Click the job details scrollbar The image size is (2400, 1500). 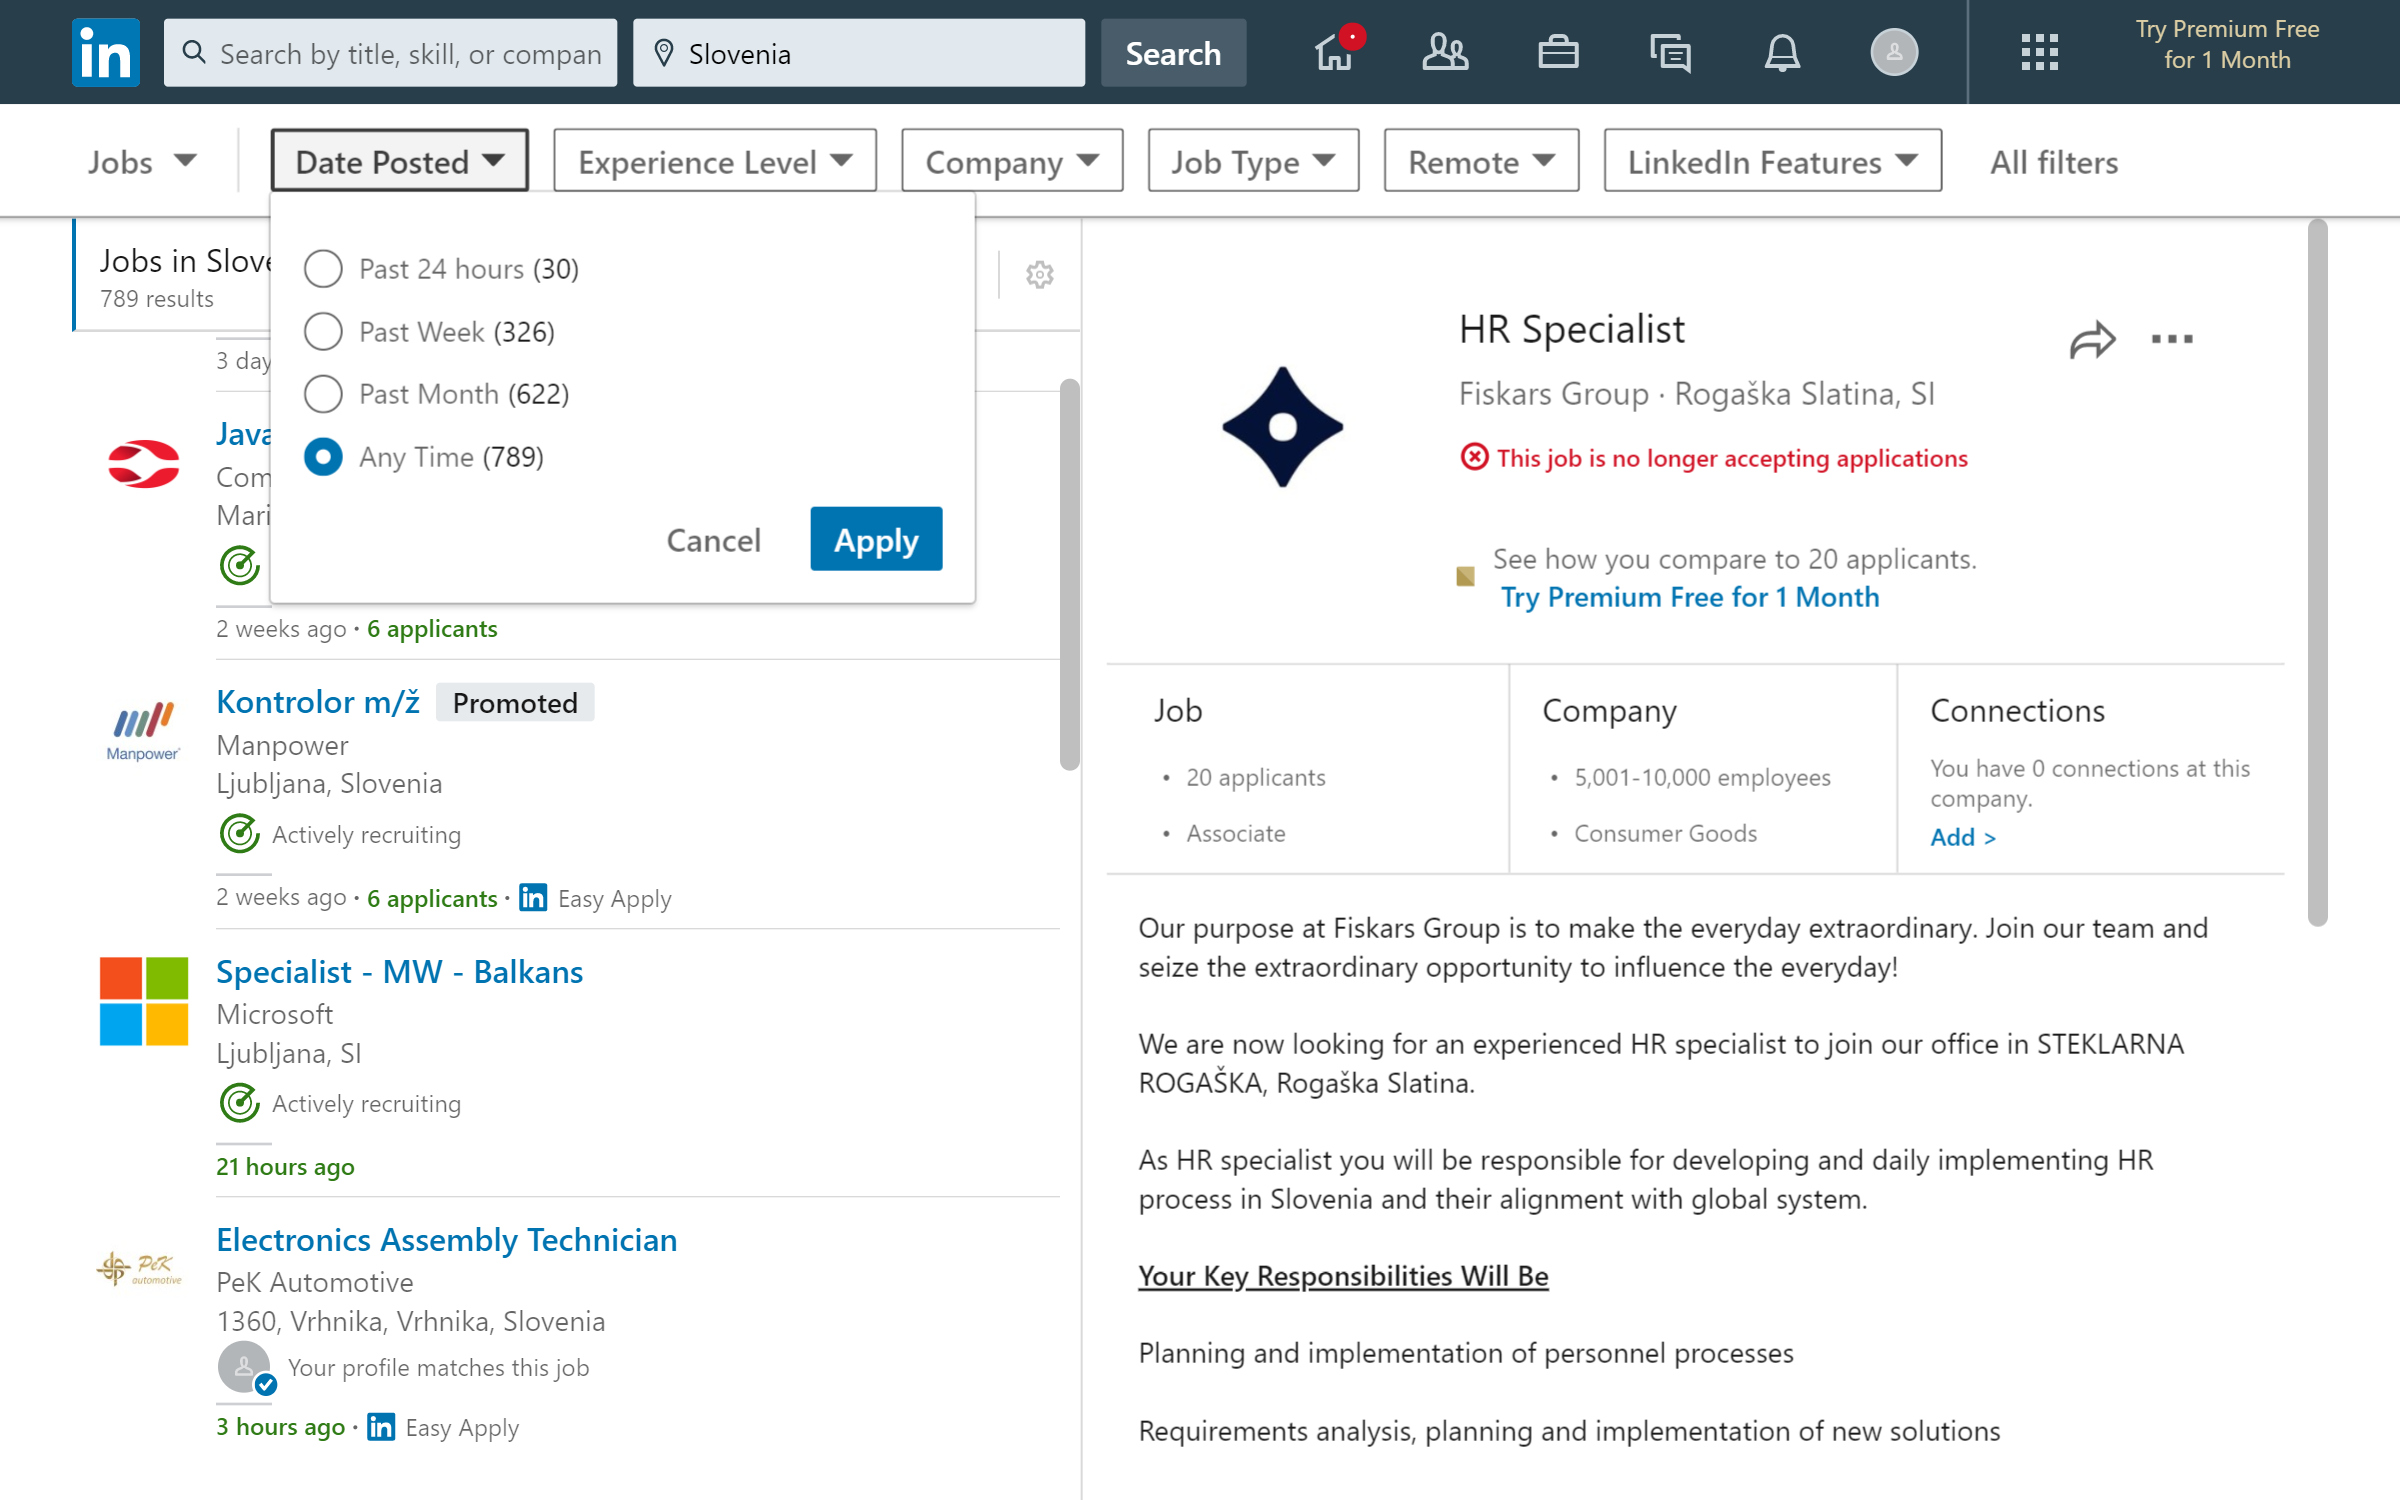2317,572
